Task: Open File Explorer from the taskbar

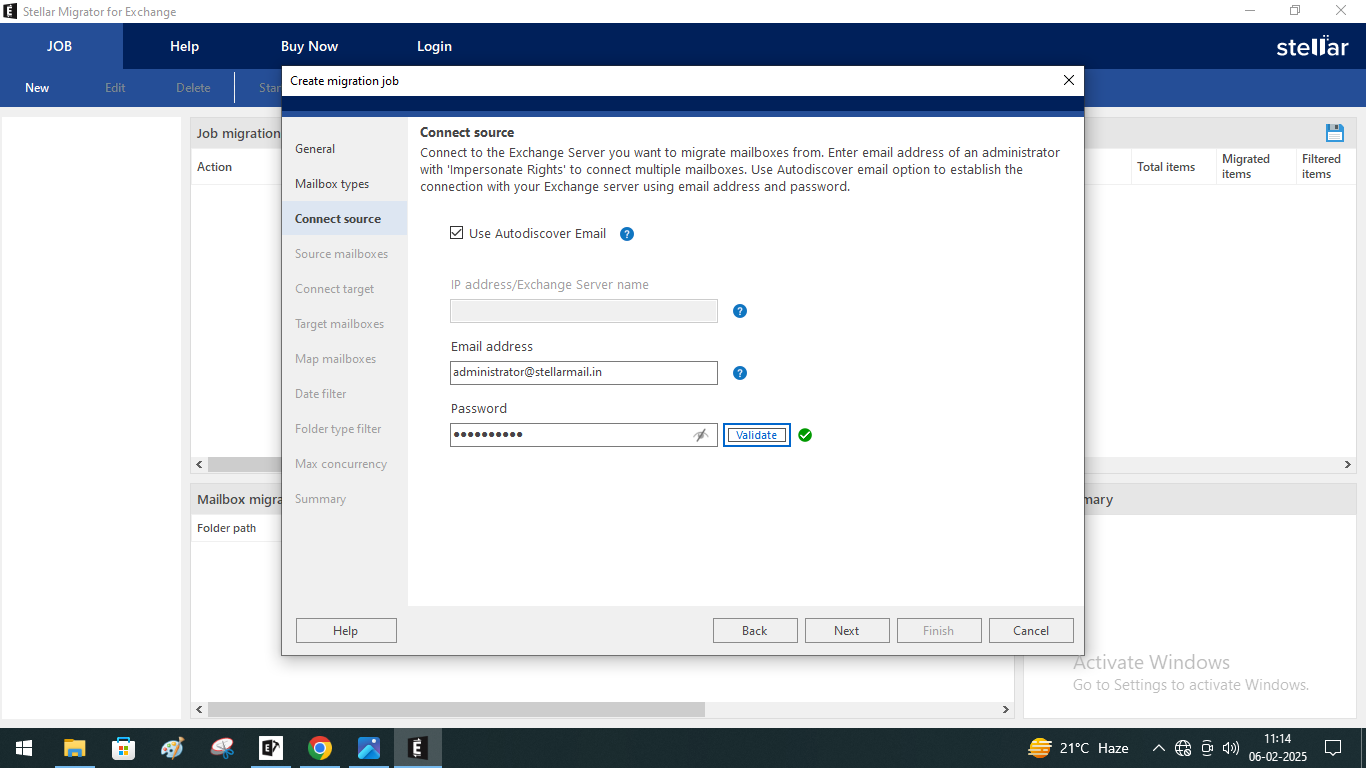Action: pos(75,748)
